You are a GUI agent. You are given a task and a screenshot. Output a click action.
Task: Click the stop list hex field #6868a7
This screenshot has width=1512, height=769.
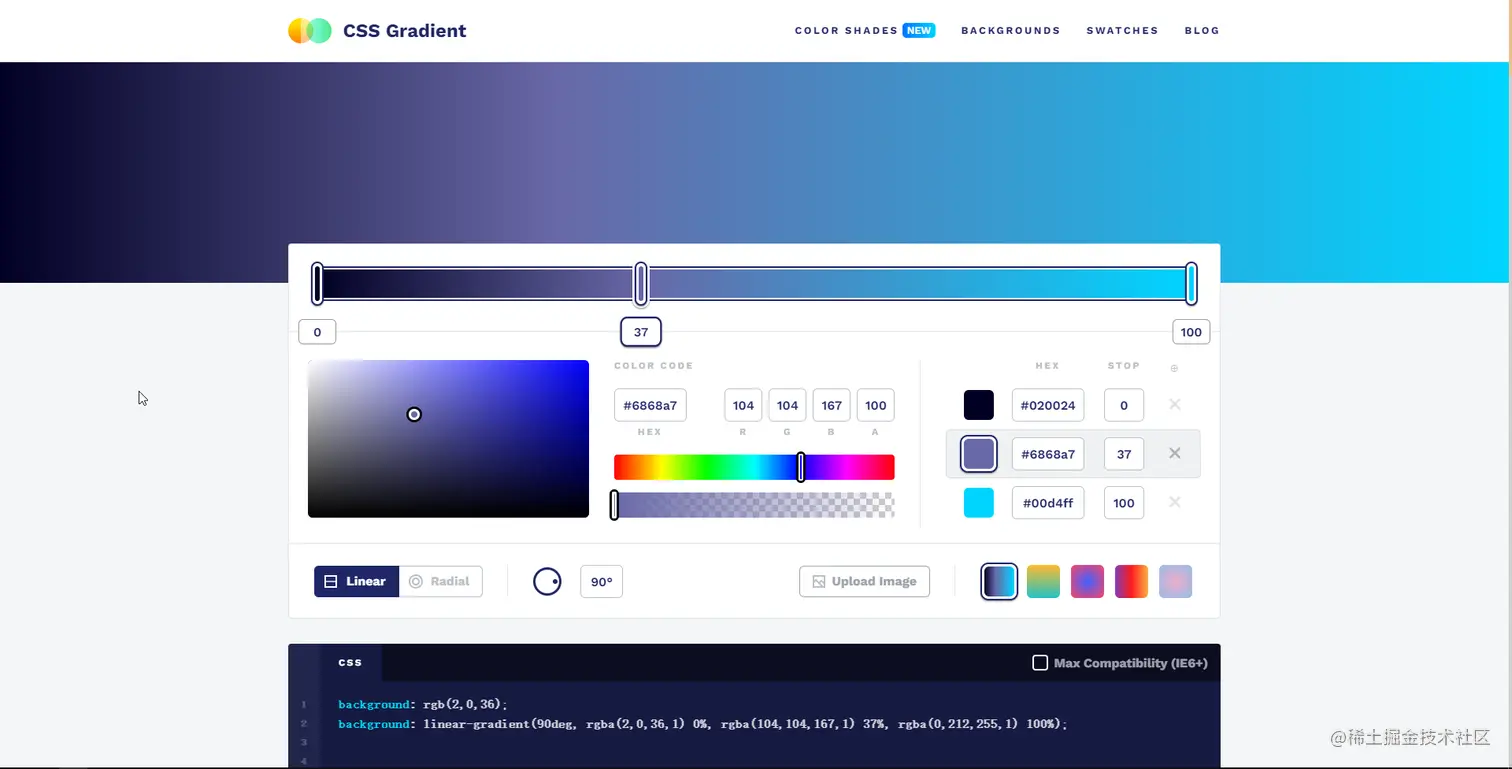(x=1048, y=454)
